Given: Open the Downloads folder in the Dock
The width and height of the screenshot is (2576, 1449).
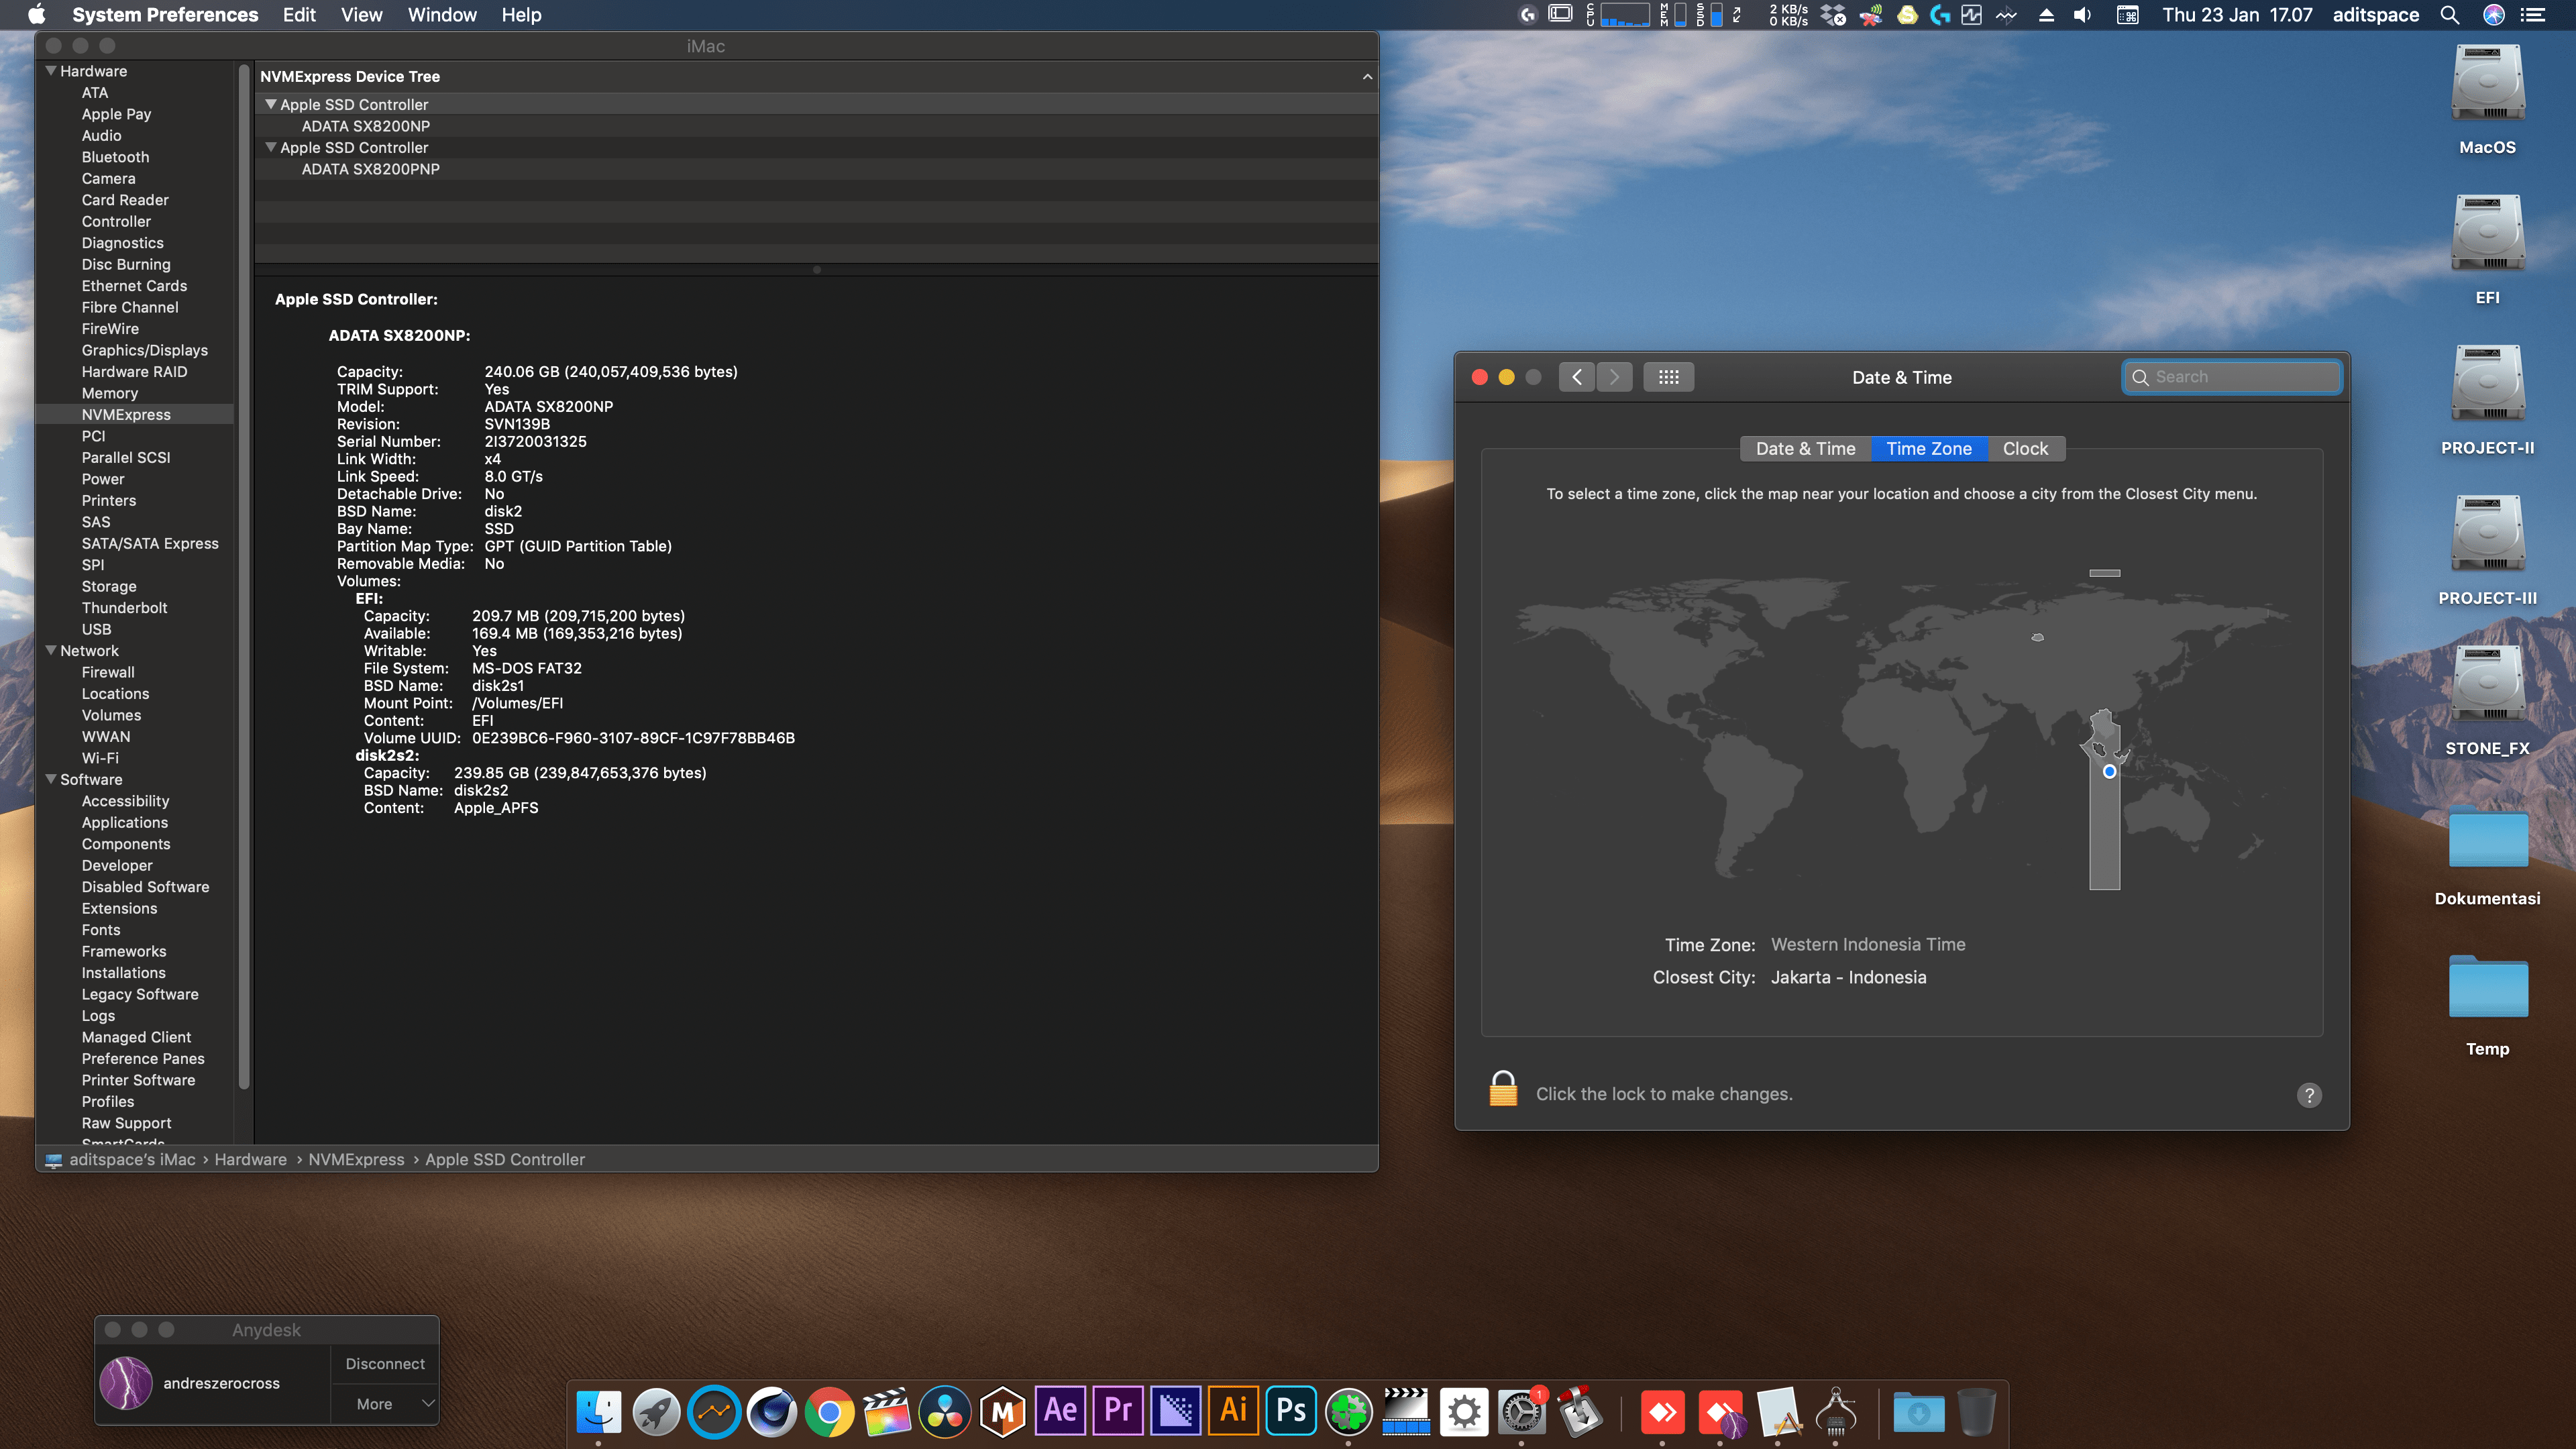Looking at the screenshot, I should (1919, 1412).
